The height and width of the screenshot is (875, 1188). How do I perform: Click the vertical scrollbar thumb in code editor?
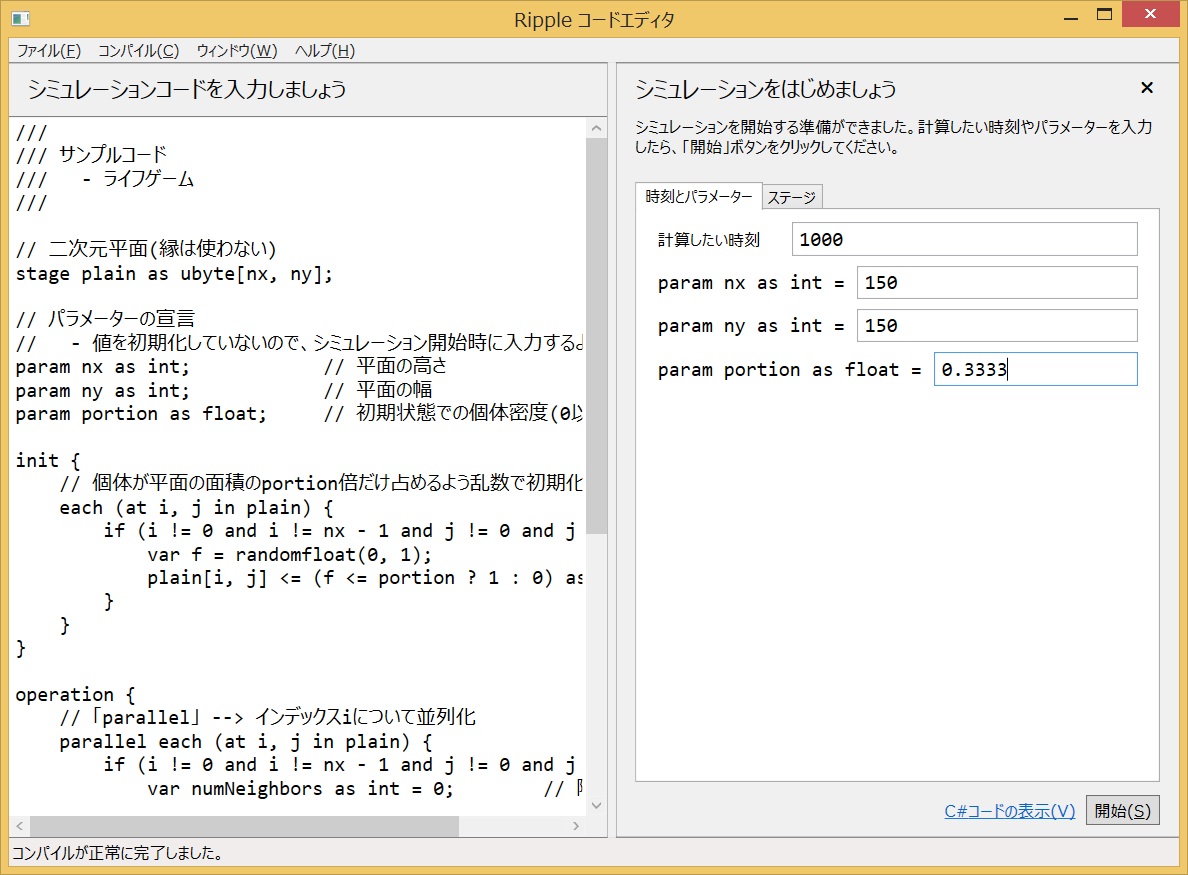[x=596, y=336]
